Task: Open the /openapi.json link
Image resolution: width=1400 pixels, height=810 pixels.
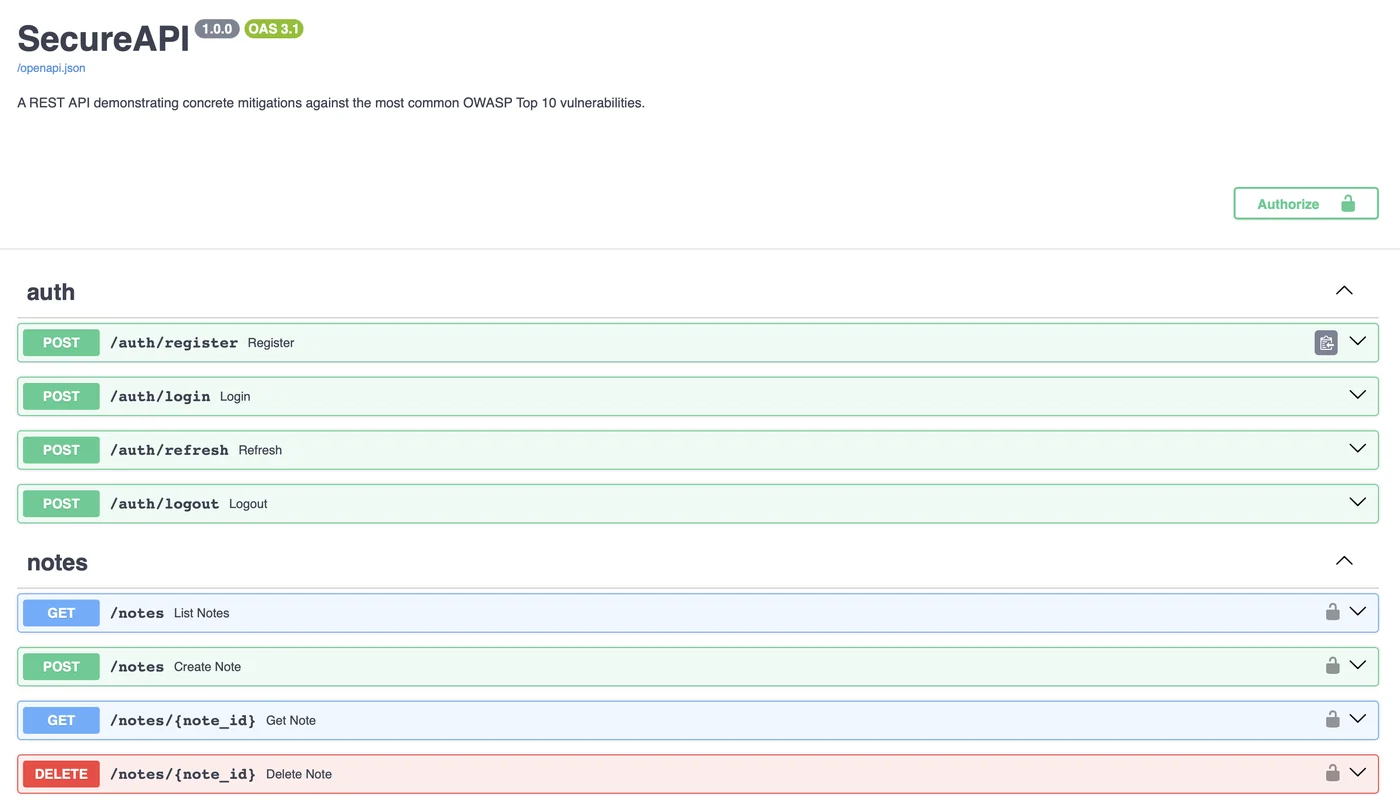Action: coord(51,68)
